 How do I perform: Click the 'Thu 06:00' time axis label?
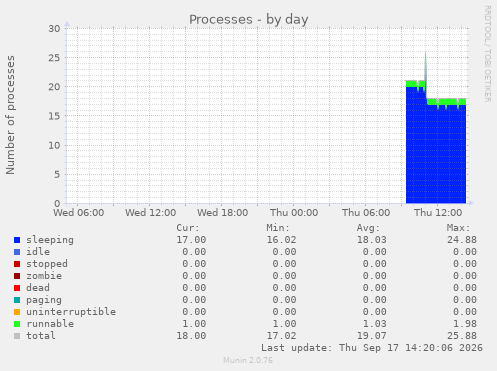tap(366, 213)
